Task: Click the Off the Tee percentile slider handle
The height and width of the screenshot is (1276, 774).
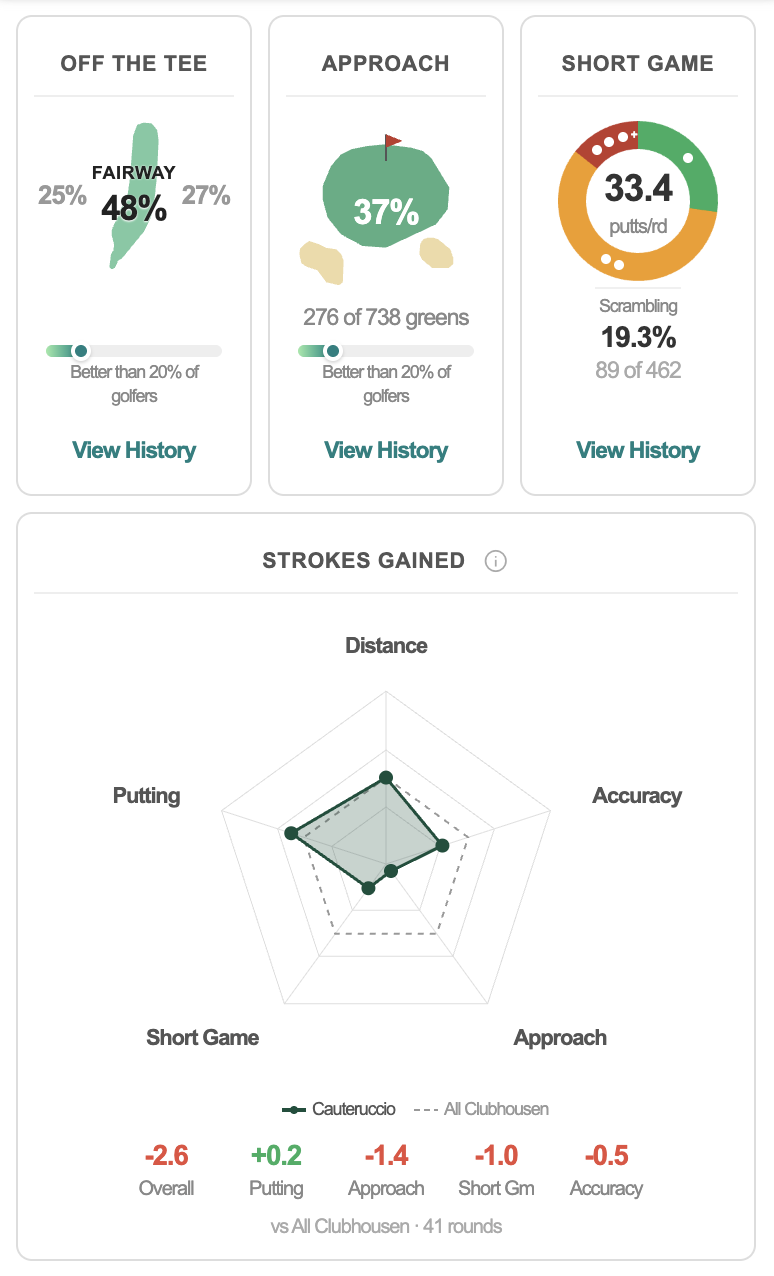Action: click(x=79, y=351)
